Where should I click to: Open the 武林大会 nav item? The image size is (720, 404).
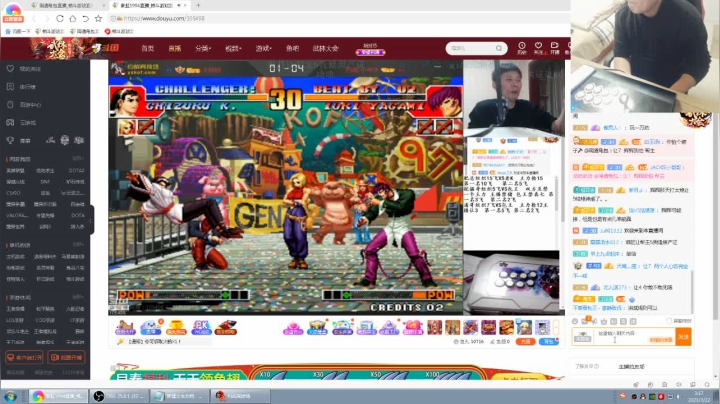click(x=326, y=48)
